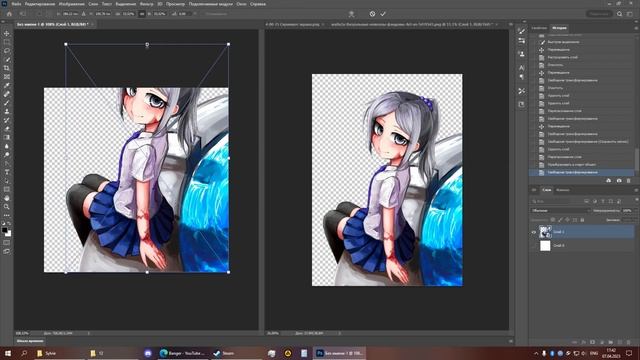Image resolution: width=640 pixels, height=360 pixels.
Task: Open Brush Settings panel icon
Action: pos(522,31)
